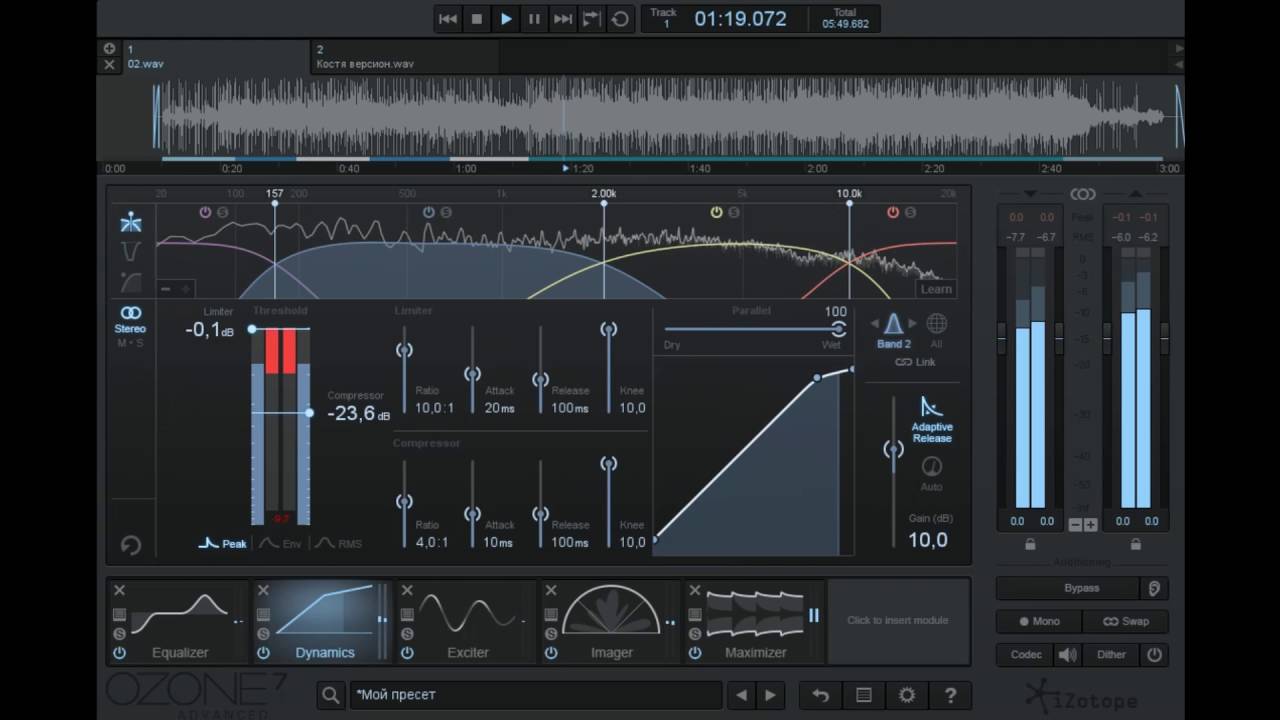
Task: Toggle Adaptive Release
Action: 931,419
